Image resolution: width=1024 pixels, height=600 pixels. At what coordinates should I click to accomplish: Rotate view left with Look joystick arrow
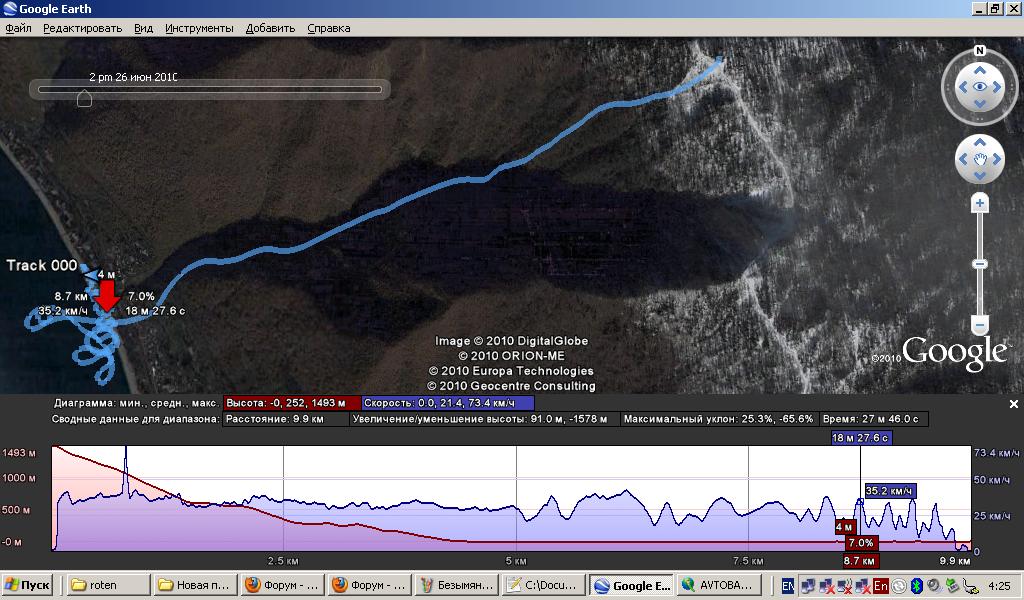pyautogui.click(x=962, y=87)
